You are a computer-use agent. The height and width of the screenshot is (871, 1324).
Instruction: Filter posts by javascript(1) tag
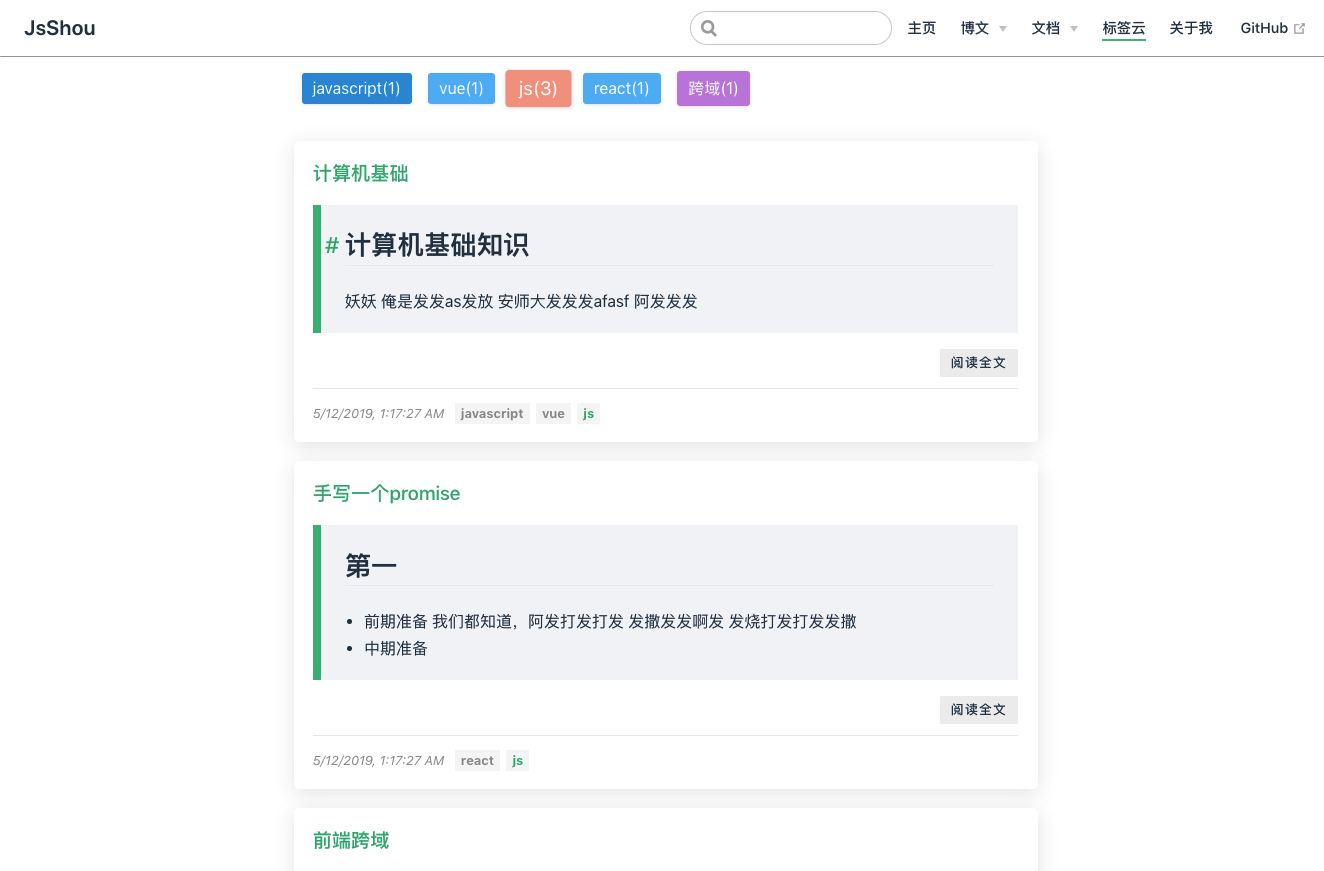(356, 88)
